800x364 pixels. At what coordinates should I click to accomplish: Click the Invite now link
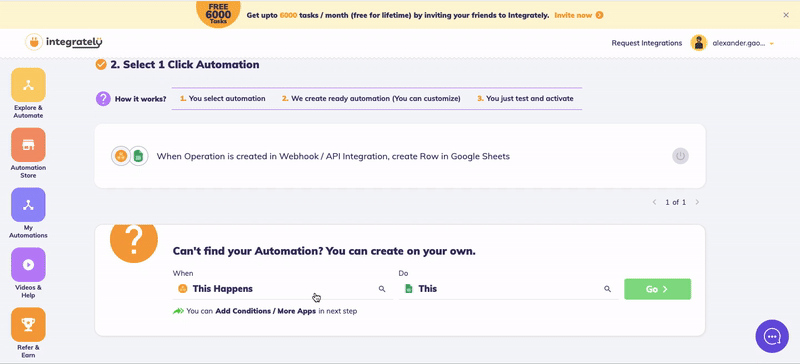pos(579,15)
